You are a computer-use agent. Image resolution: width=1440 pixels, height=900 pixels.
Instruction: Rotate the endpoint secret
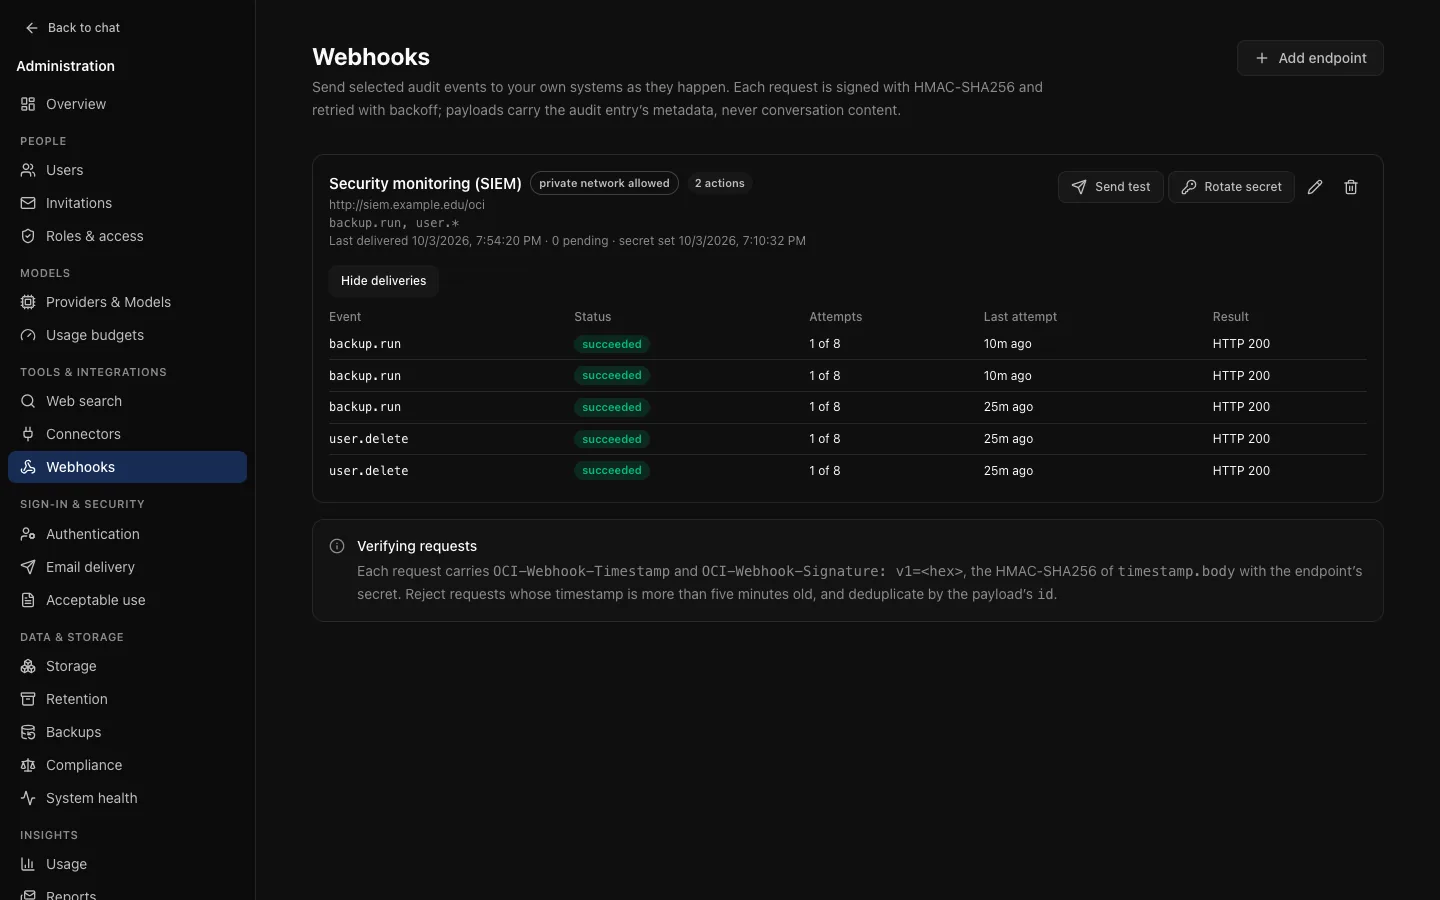pos(1231,187)
